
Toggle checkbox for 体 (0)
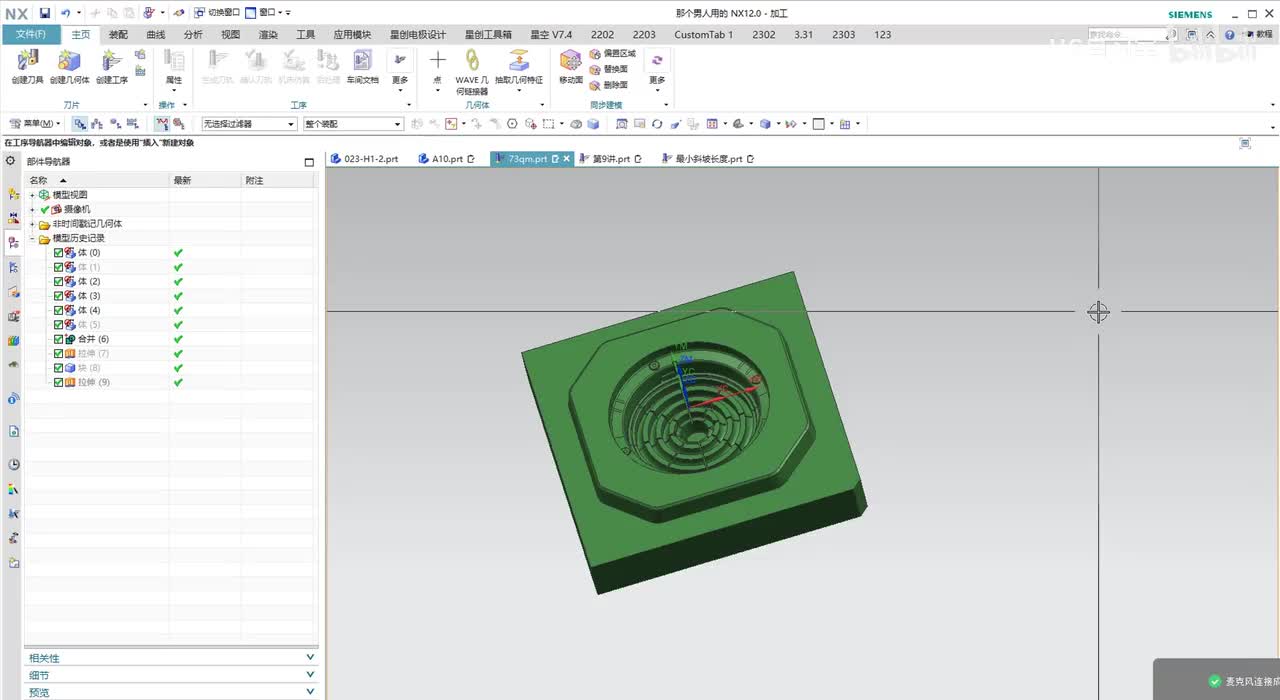point(59,253)
